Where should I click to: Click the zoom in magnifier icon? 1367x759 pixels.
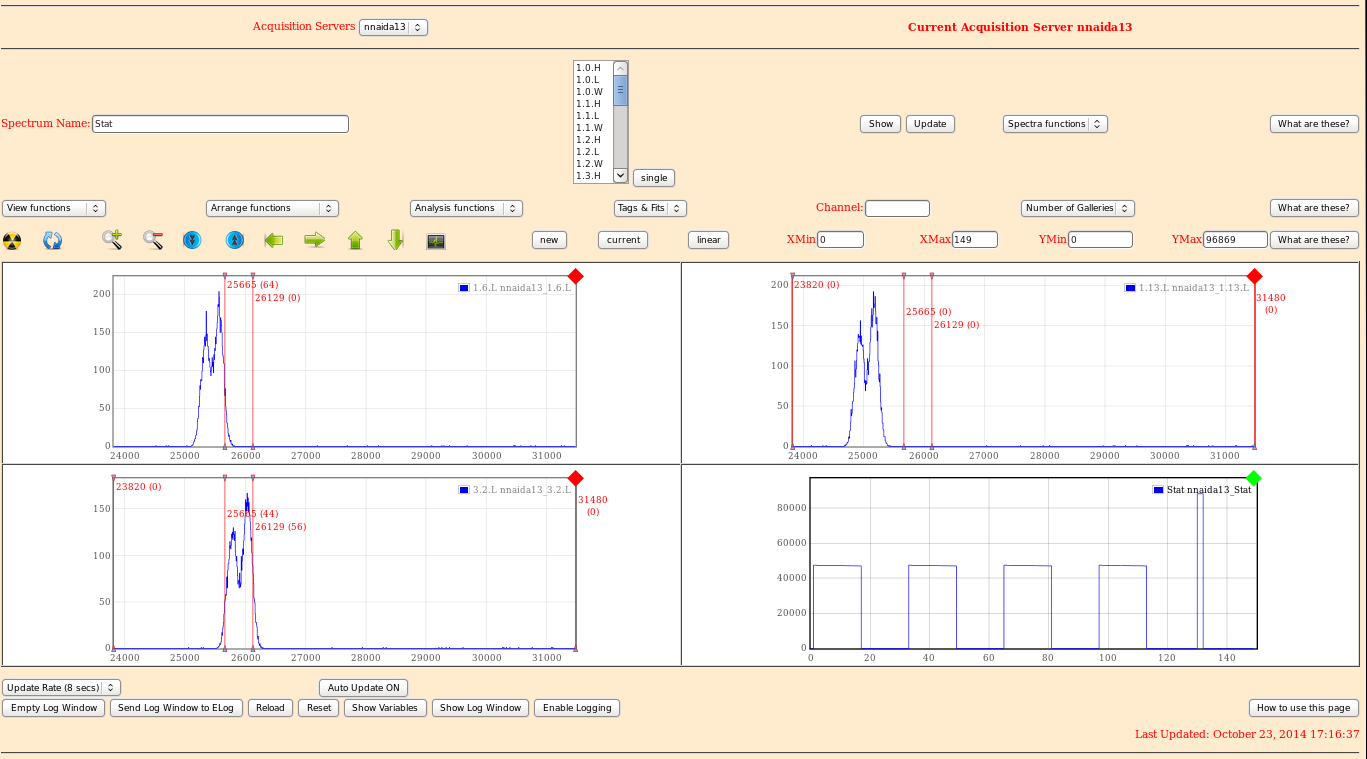click(x=112, y=240)
